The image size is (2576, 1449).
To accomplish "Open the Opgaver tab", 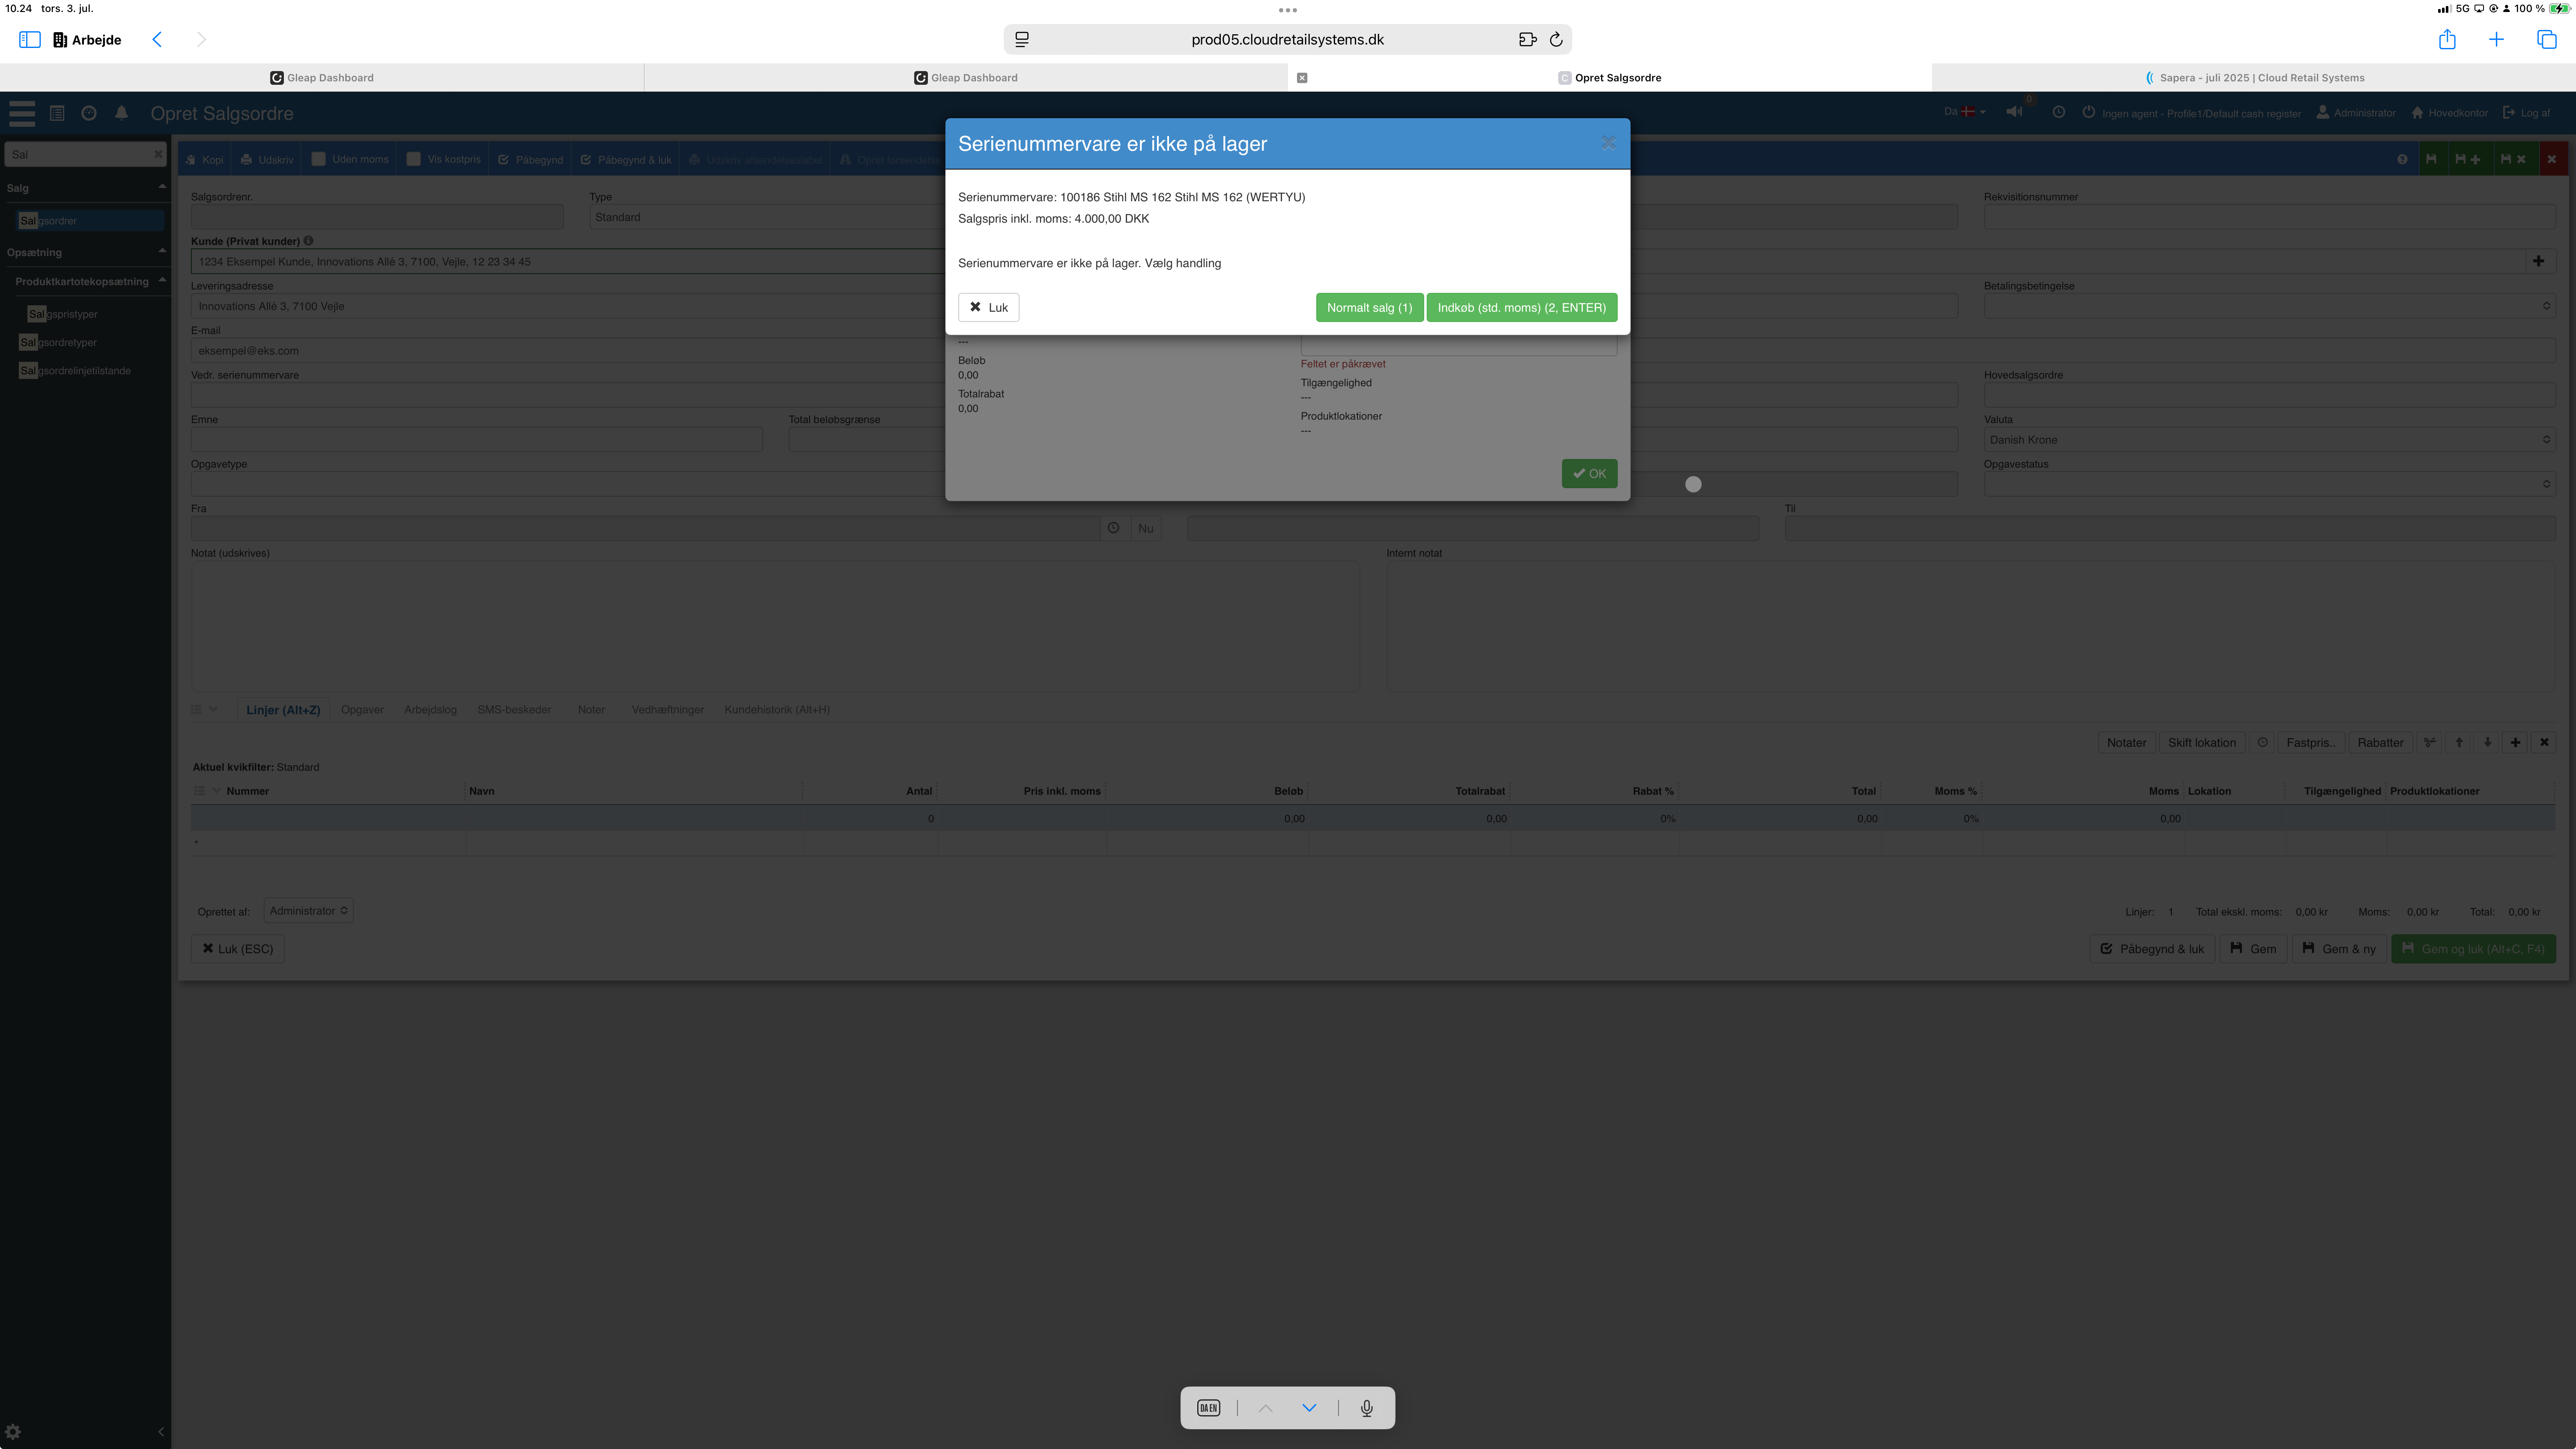I will [361, 710].
